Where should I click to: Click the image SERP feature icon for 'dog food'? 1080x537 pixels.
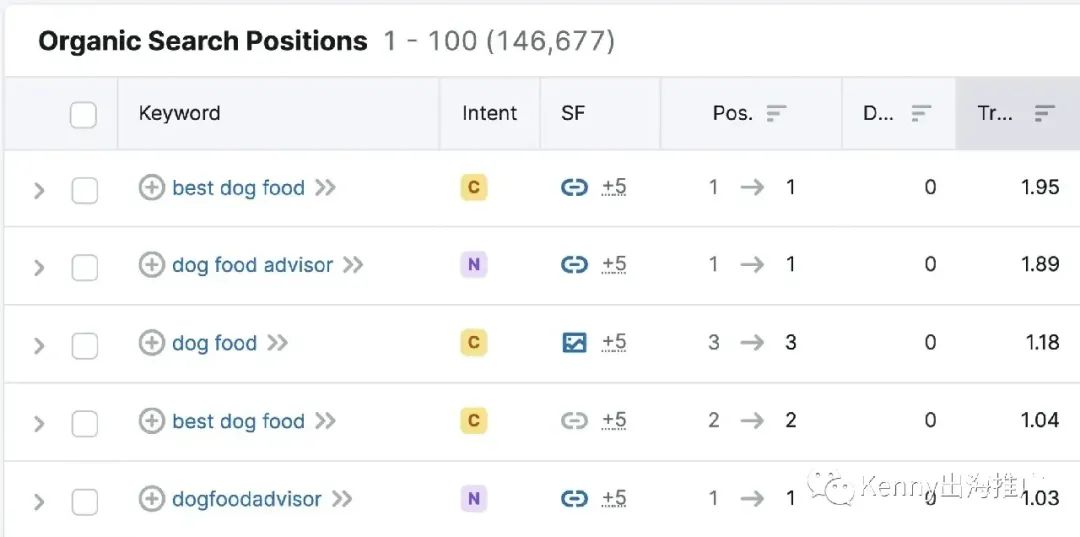[x=574, y=342]
